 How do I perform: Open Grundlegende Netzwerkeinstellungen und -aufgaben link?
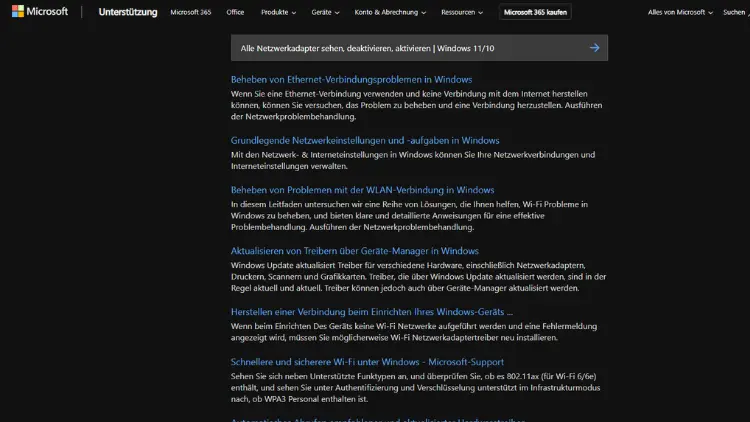365,140
